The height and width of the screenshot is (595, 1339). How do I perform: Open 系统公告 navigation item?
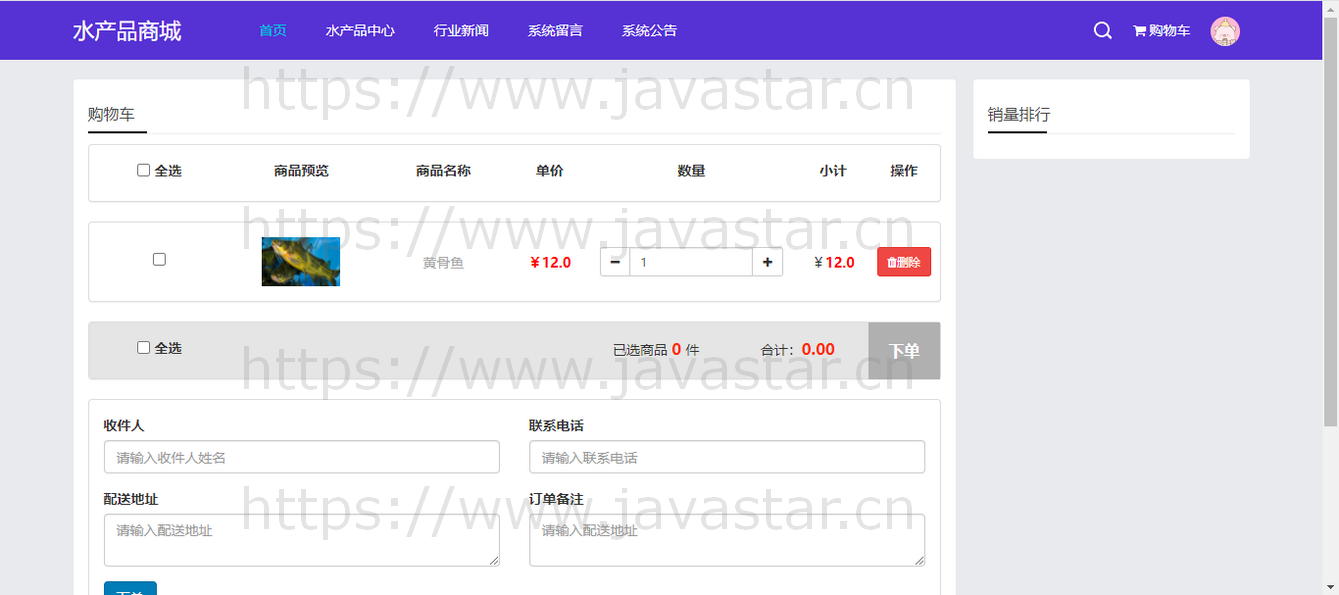click(649, 31)
